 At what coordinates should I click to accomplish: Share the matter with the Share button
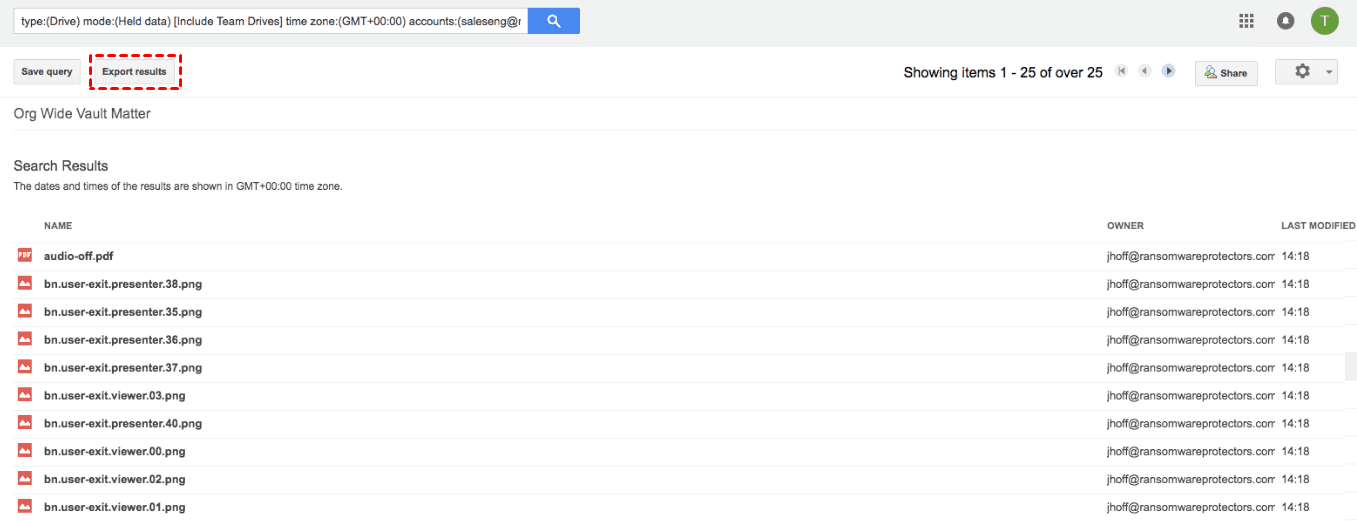pos(1225,73)
